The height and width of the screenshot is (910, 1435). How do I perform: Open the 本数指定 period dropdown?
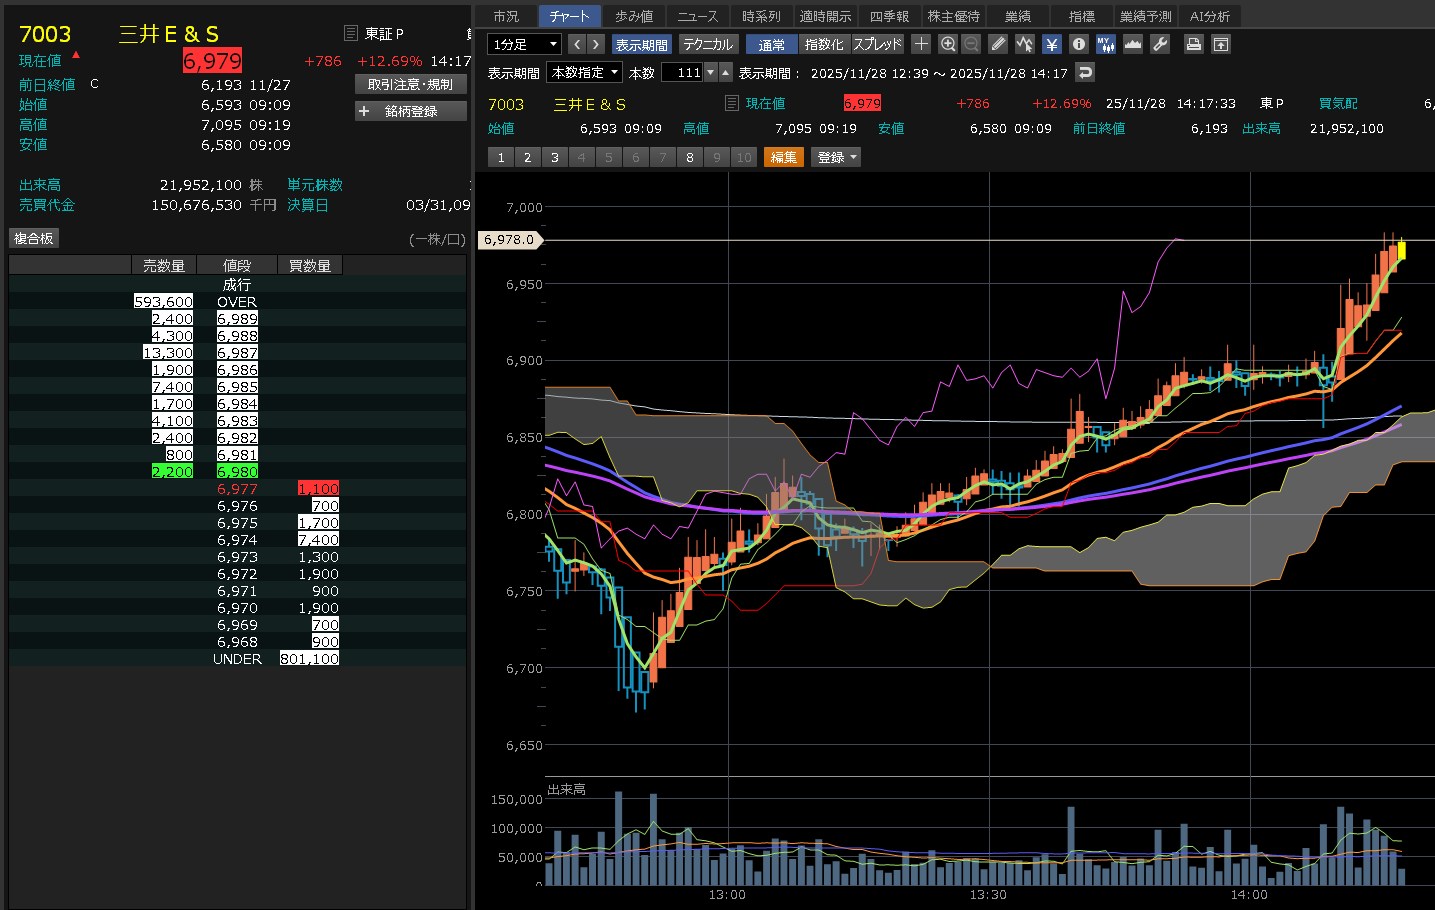[x=585, y=72]
